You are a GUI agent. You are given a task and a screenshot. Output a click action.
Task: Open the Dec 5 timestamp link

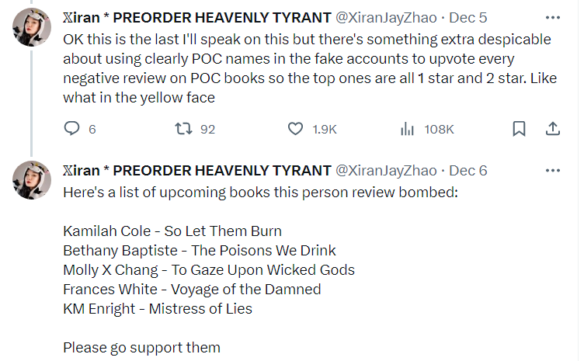468,18
